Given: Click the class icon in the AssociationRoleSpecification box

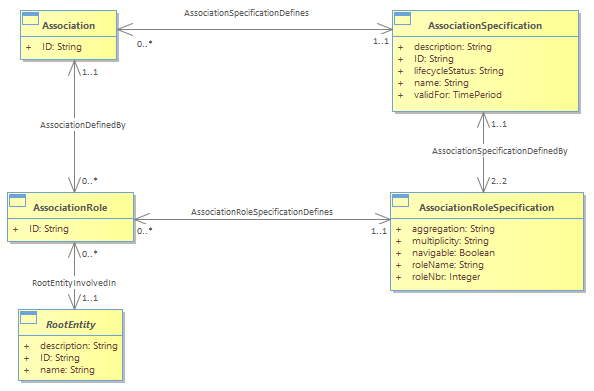Looking at the screenshot, I should point(400,200).
